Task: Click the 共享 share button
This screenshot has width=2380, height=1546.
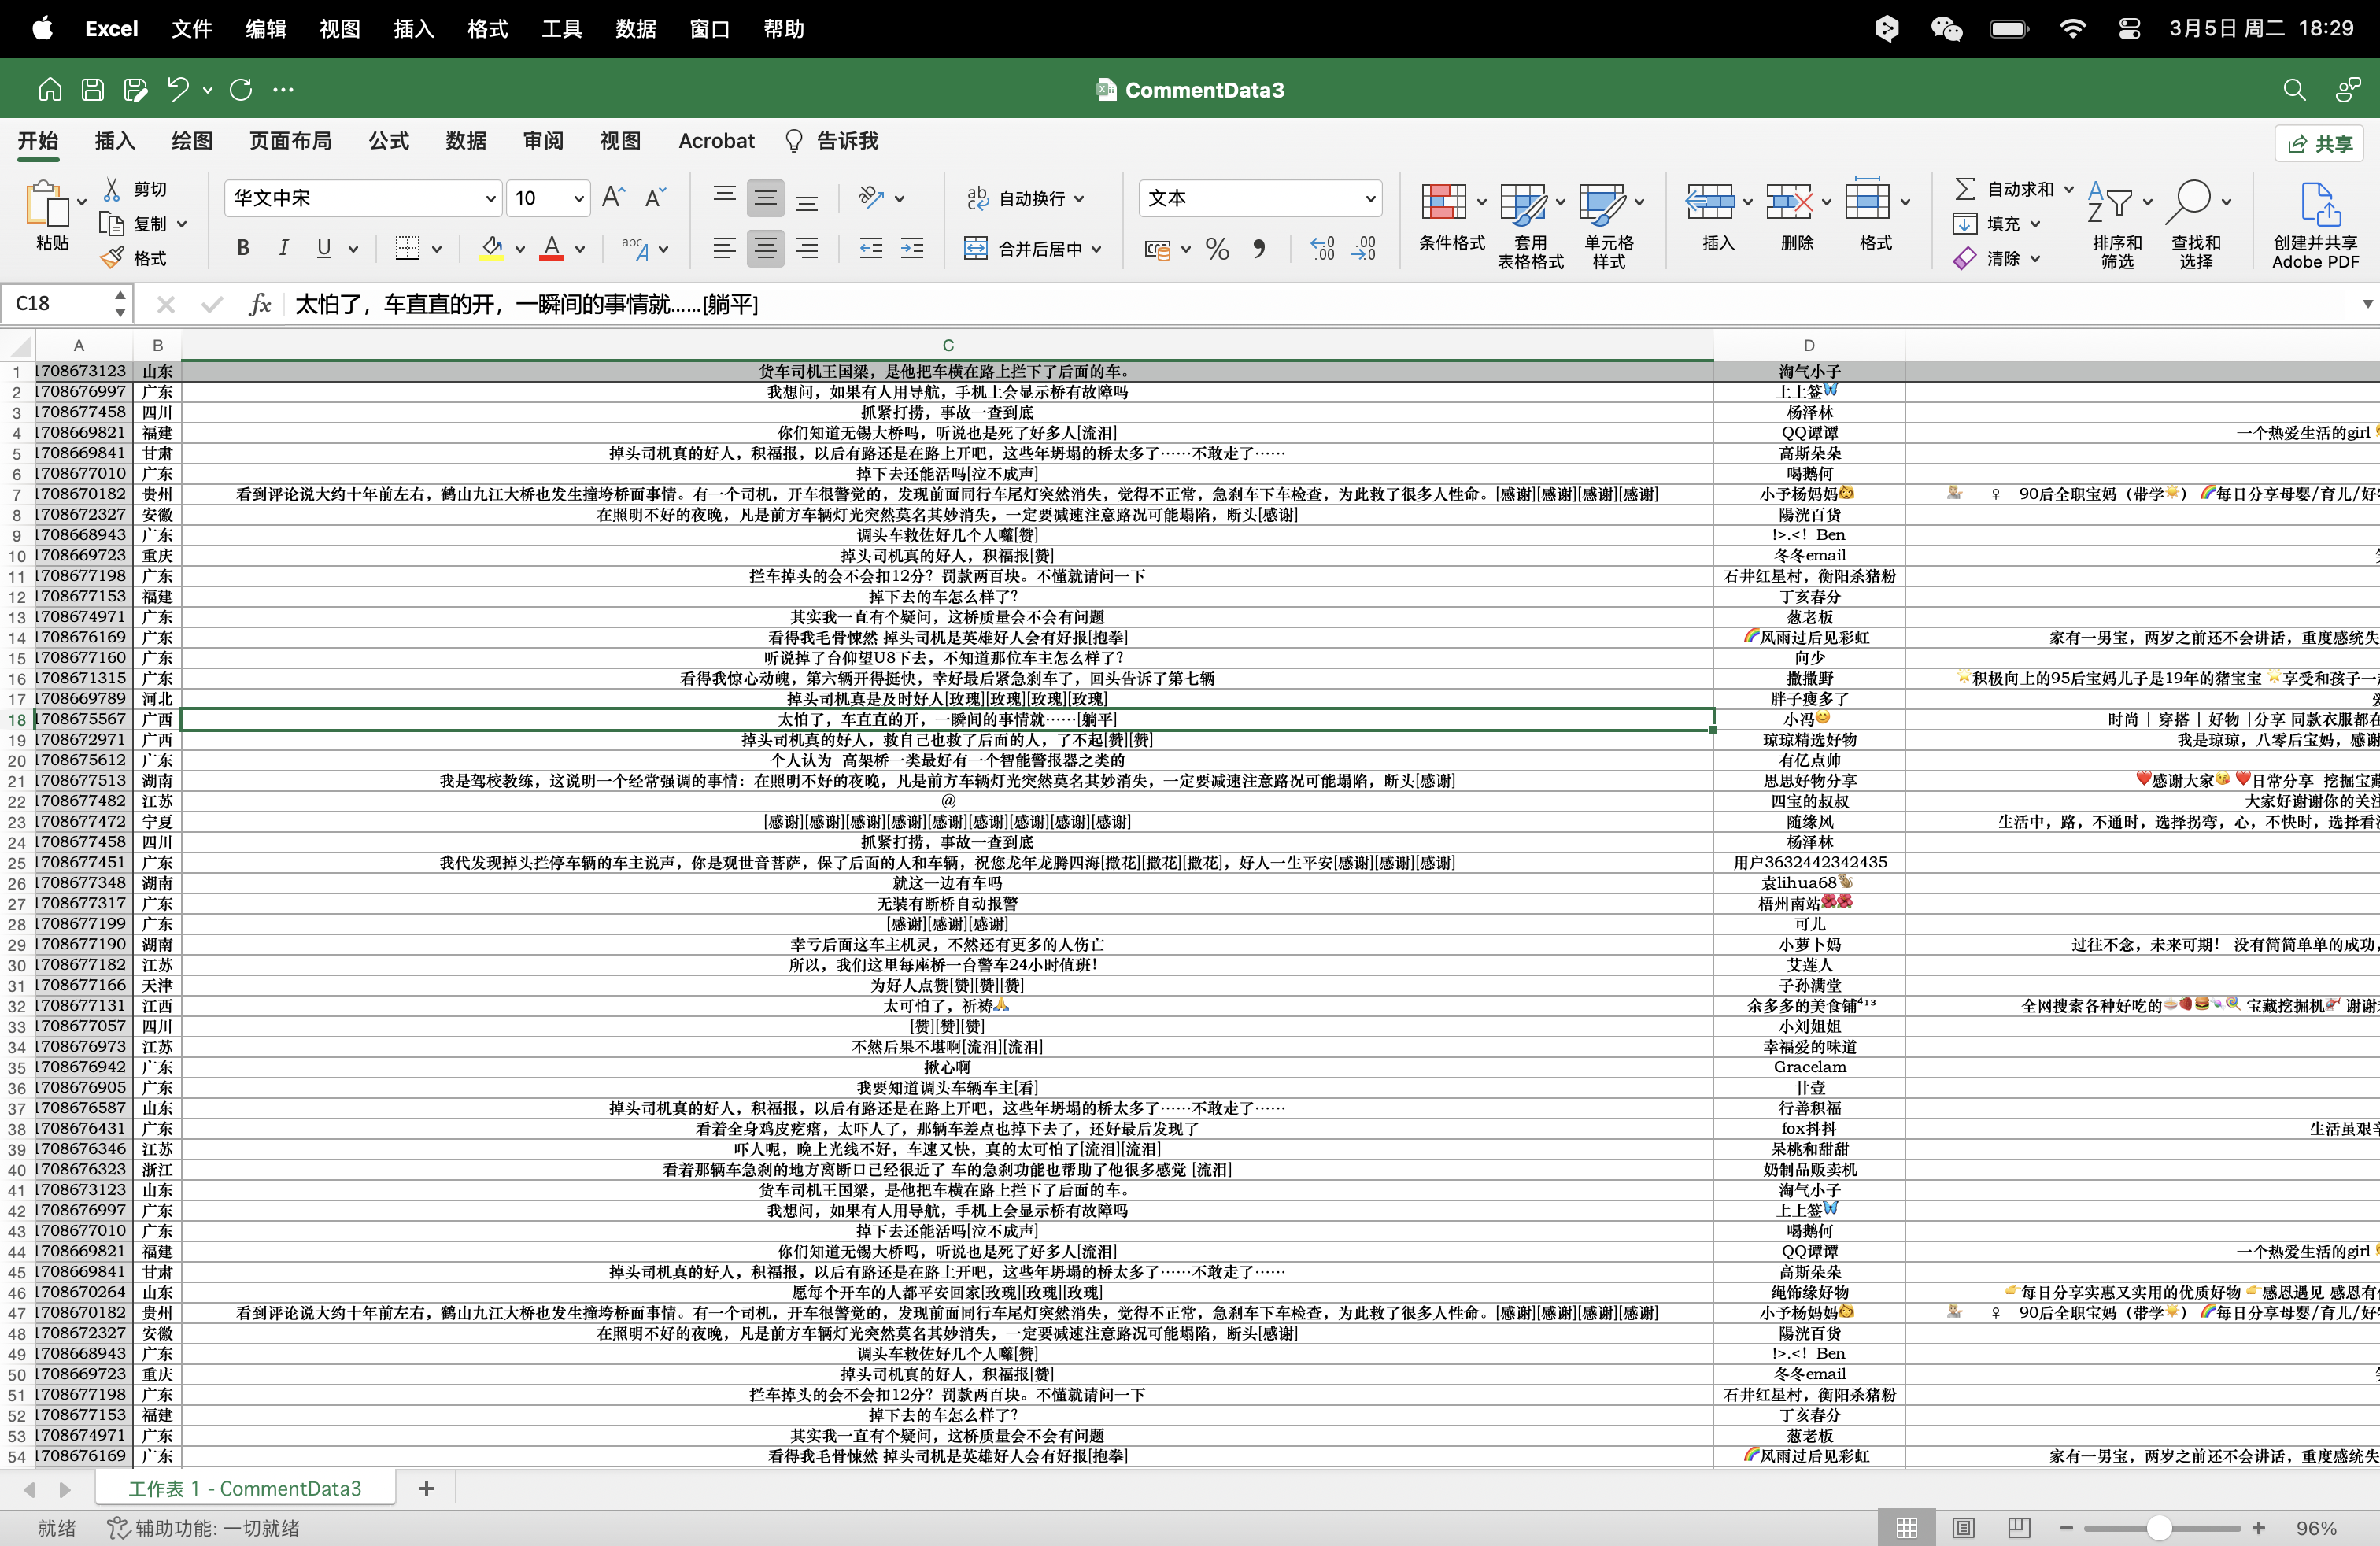Action: (x=2320, y=144)
